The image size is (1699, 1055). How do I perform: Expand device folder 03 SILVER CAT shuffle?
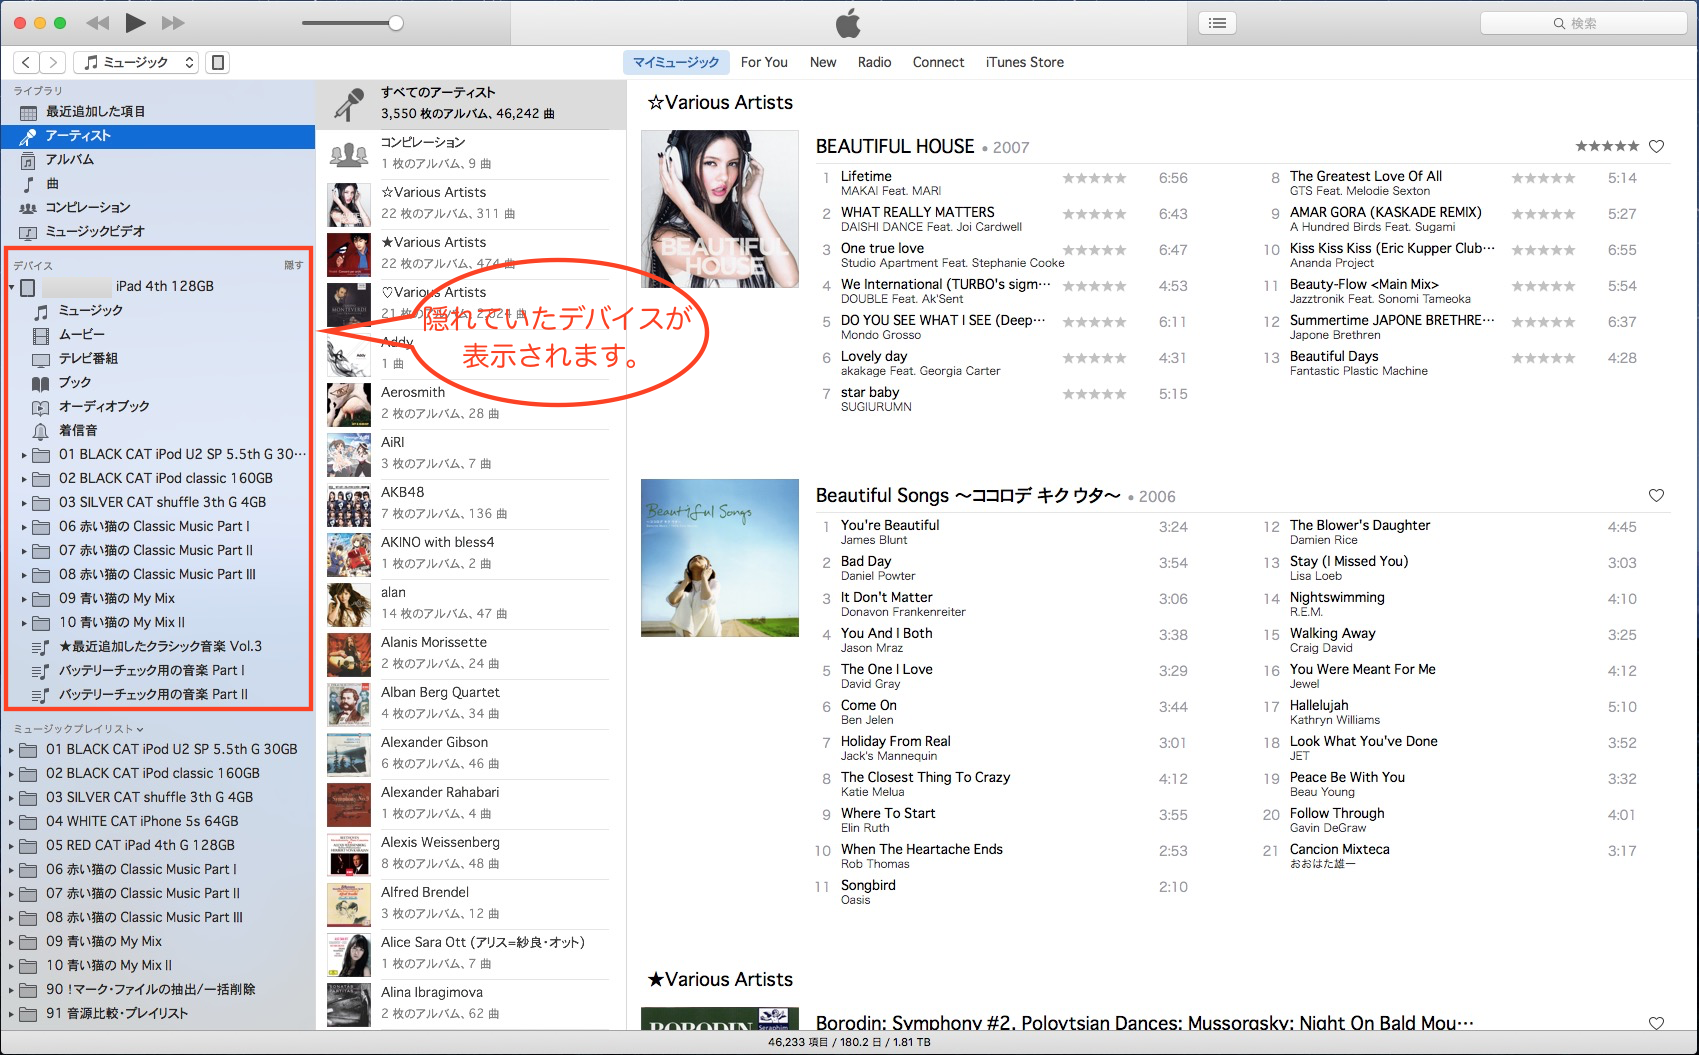(x=24, y=503)
